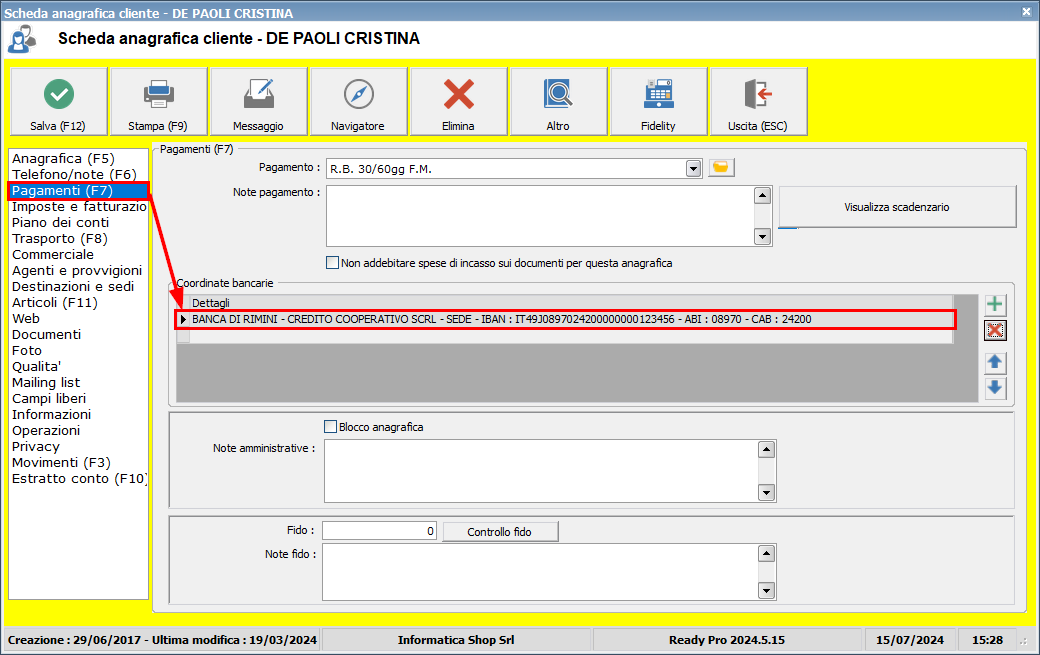Screen dimensions: 1040x655
Task: Open Qualita' section in sidebar
Action: tap(36, 367)
